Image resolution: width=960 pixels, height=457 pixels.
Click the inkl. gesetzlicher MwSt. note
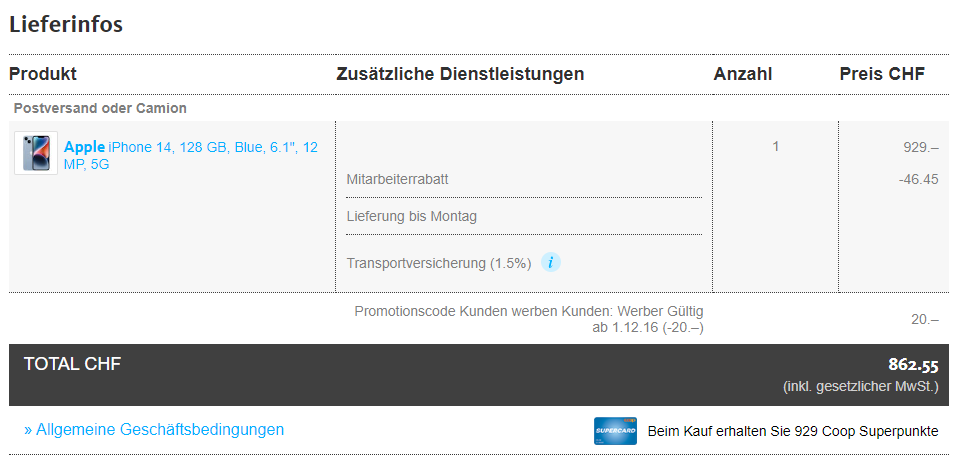861,387
